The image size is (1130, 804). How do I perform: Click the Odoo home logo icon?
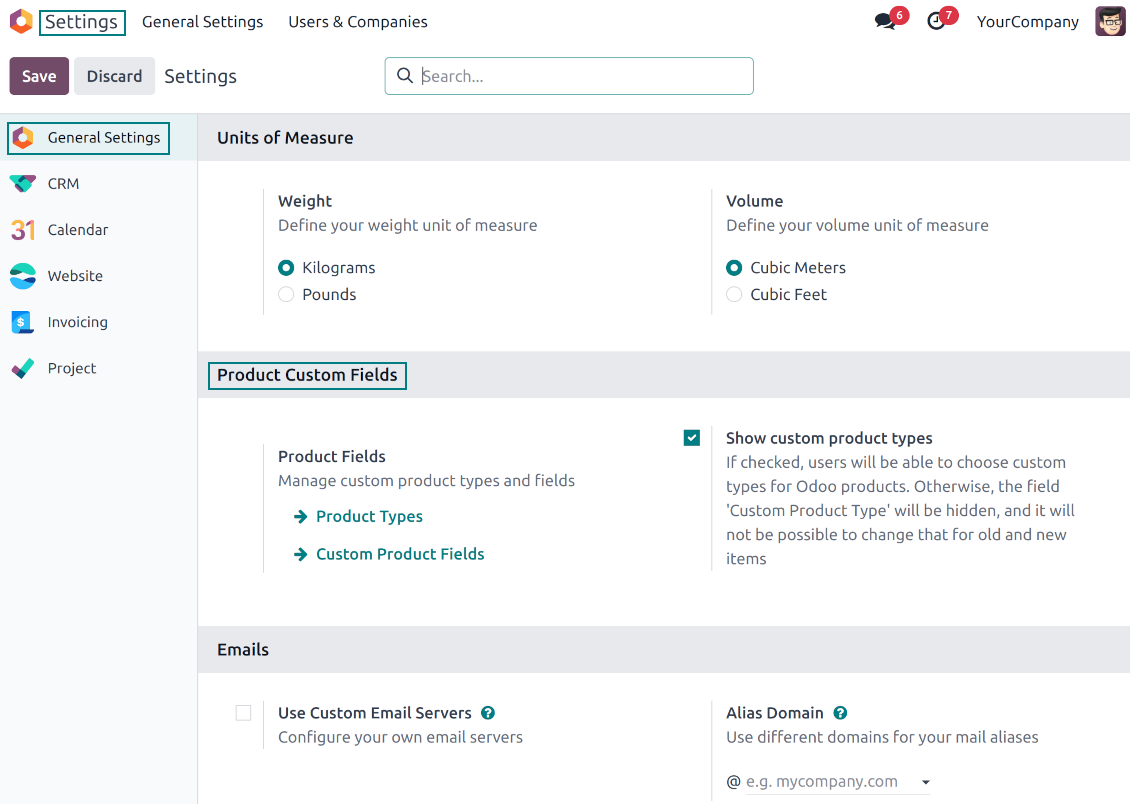coord(21,22)
